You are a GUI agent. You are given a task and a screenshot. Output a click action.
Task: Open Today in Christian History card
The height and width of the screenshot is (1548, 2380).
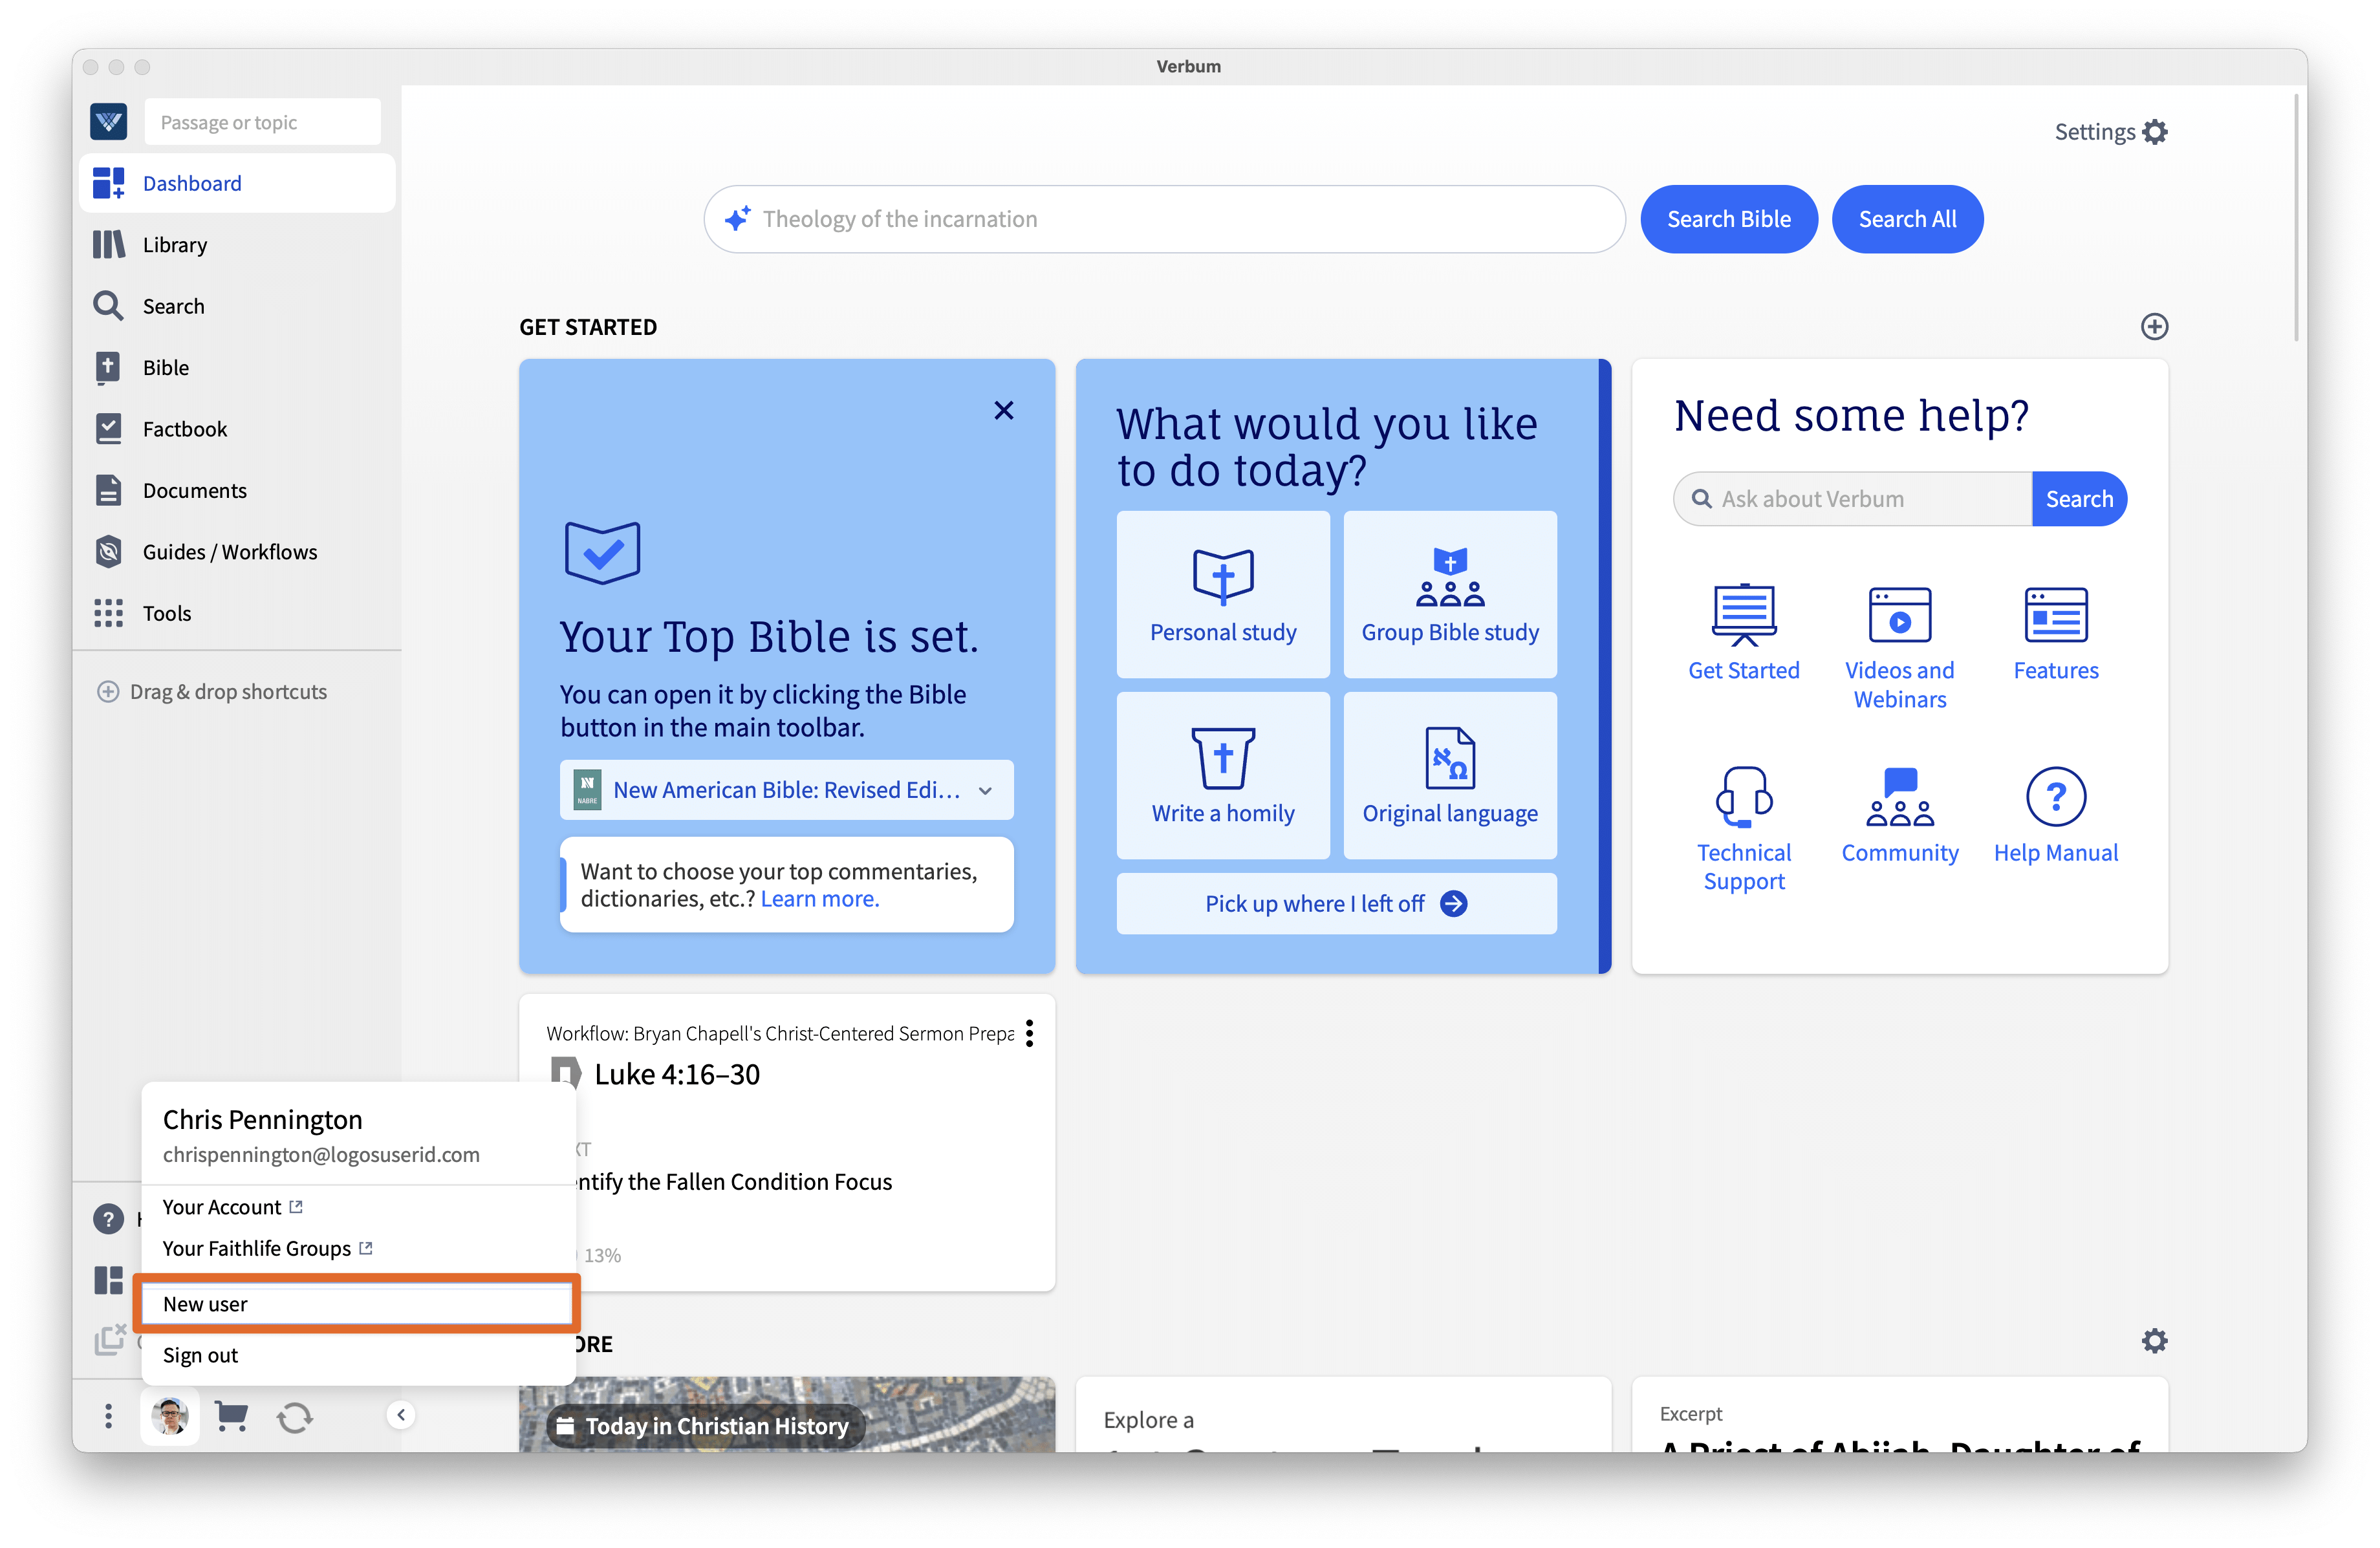(786, 1415)
